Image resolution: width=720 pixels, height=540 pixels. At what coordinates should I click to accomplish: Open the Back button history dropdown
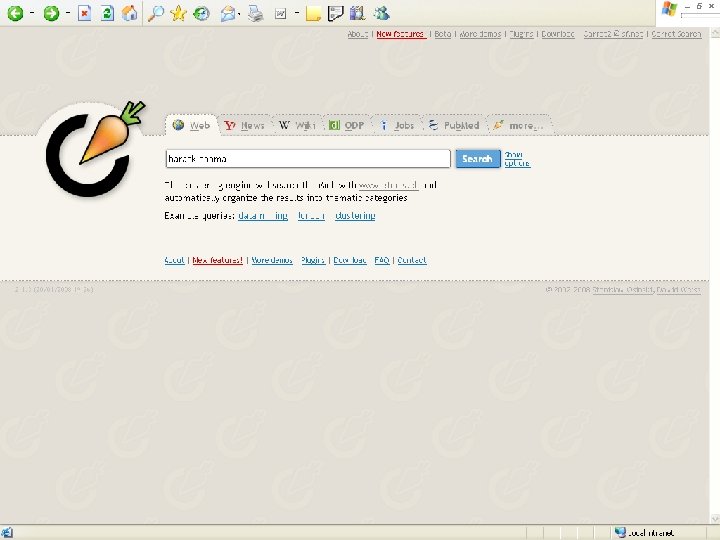32,13
